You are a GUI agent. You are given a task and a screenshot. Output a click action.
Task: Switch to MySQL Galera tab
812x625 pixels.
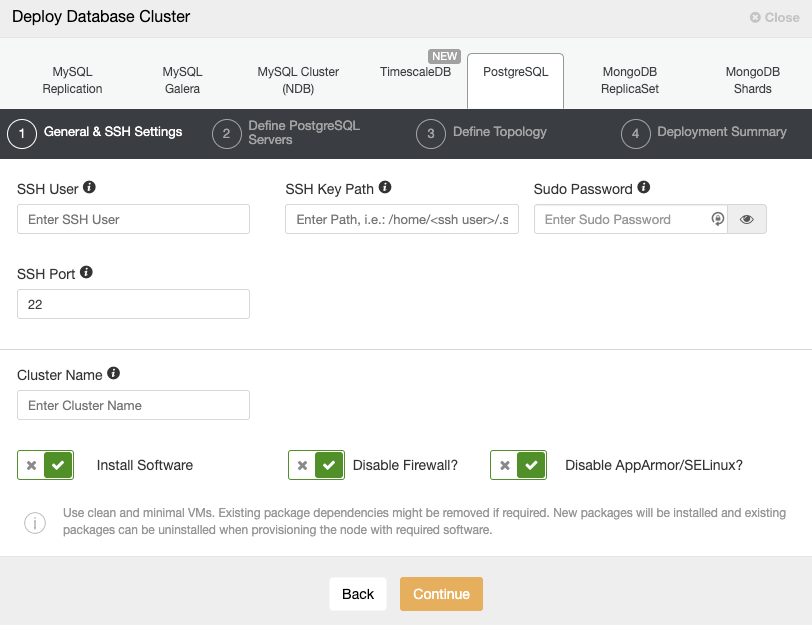point(182,80)
